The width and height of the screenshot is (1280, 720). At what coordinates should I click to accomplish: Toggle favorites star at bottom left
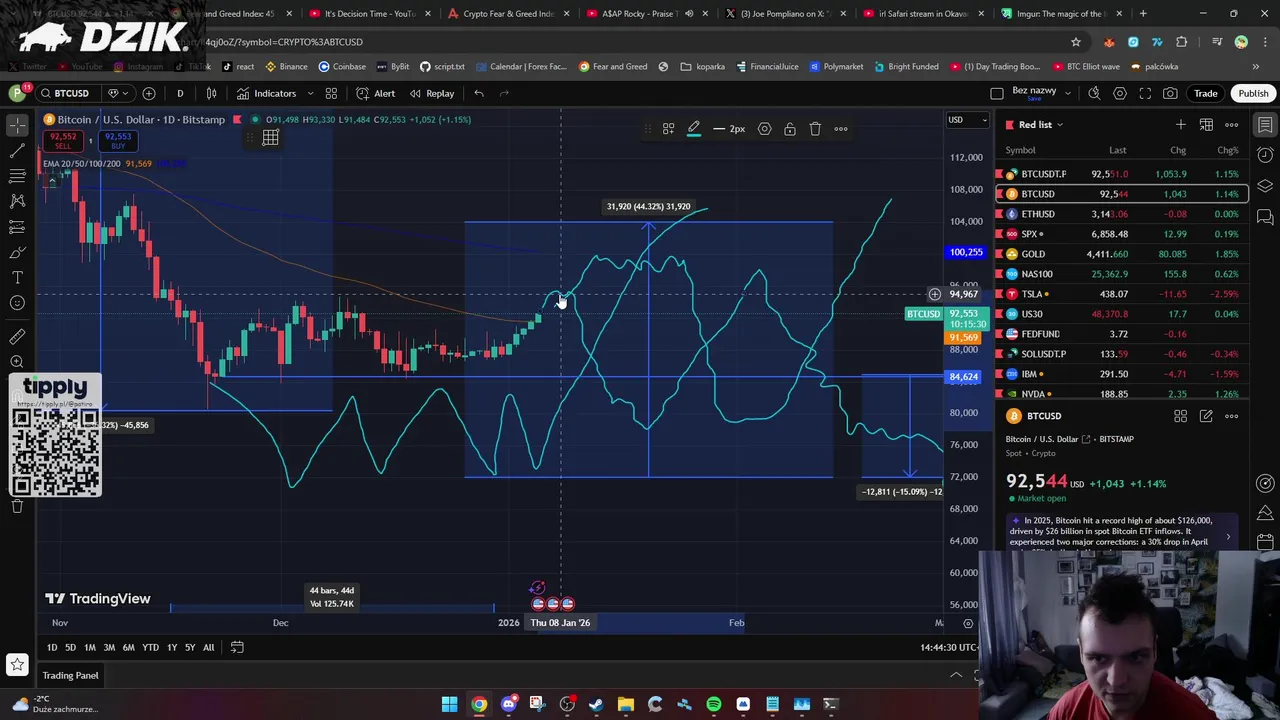[x=17, y=664]
